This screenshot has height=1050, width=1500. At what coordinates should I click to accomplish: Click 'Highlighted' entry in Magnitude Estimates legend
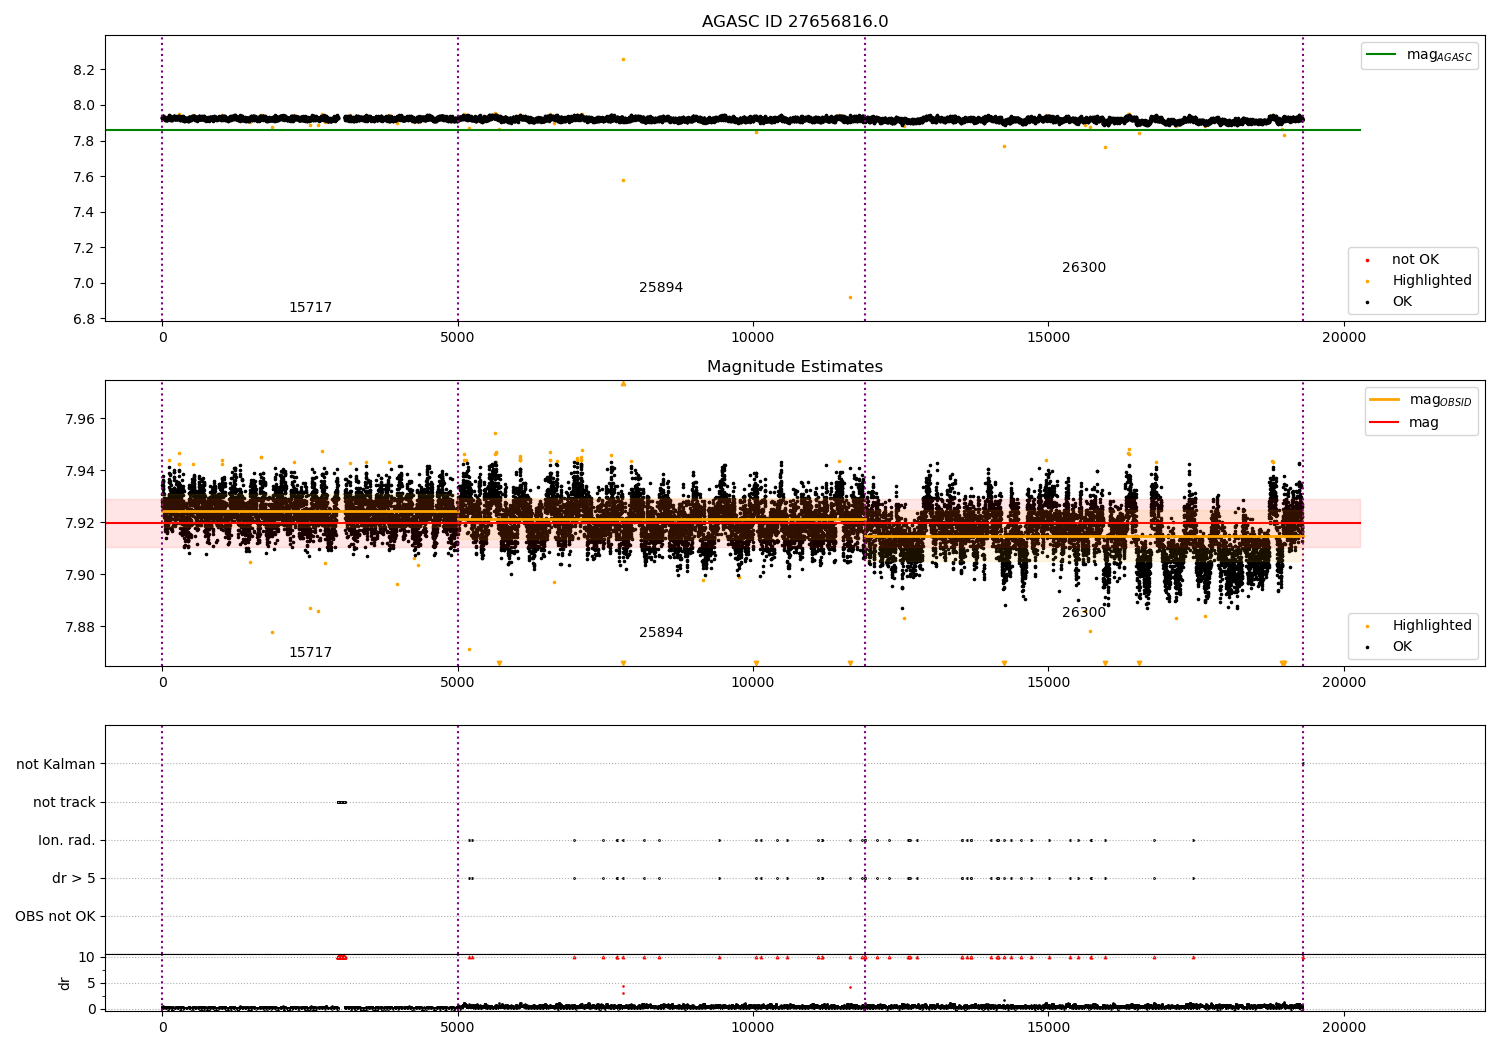coord(1432,626)
